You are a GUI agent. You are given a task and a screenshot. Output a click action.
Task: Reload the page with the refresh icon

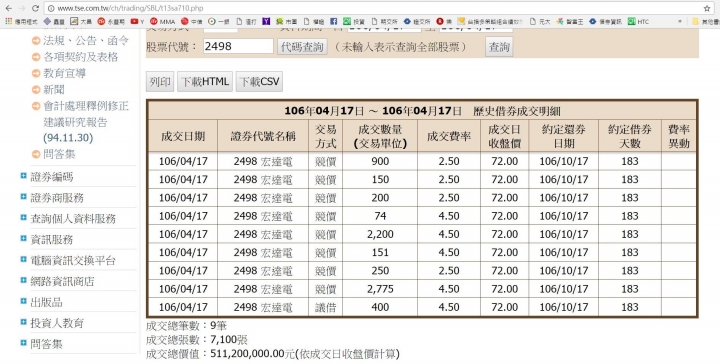point(35,8)
